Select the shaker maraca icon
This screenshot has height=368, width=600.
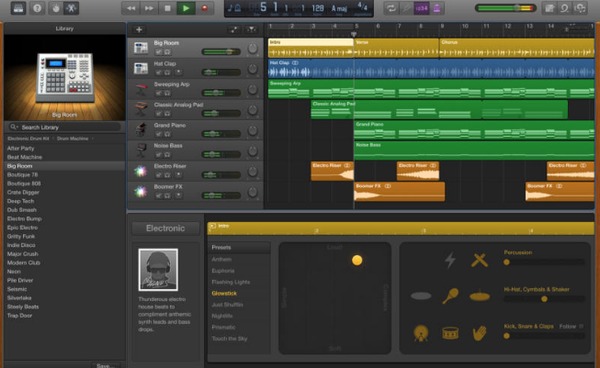pos(450,296)
